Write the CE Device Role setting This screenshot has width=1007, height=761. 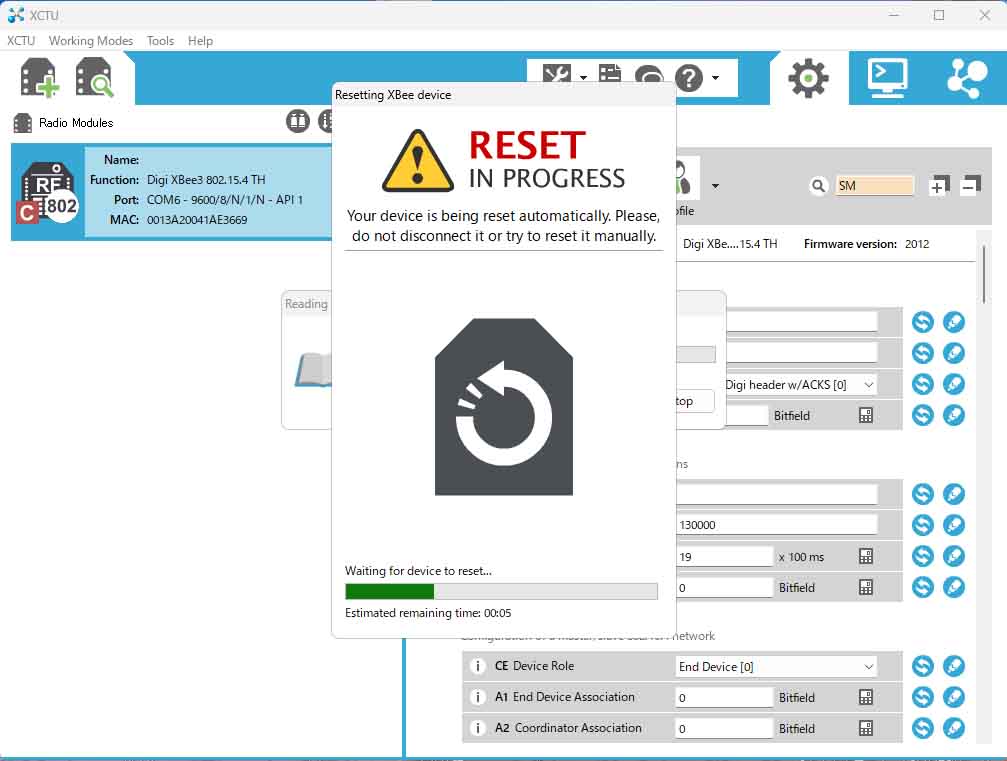954,666
